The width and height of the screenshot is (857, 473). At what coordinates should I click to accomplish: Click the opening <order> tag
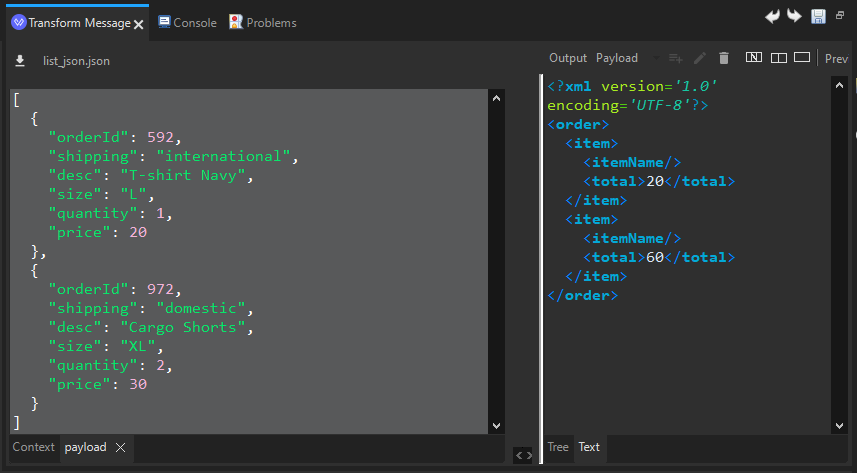click(578, 124)
